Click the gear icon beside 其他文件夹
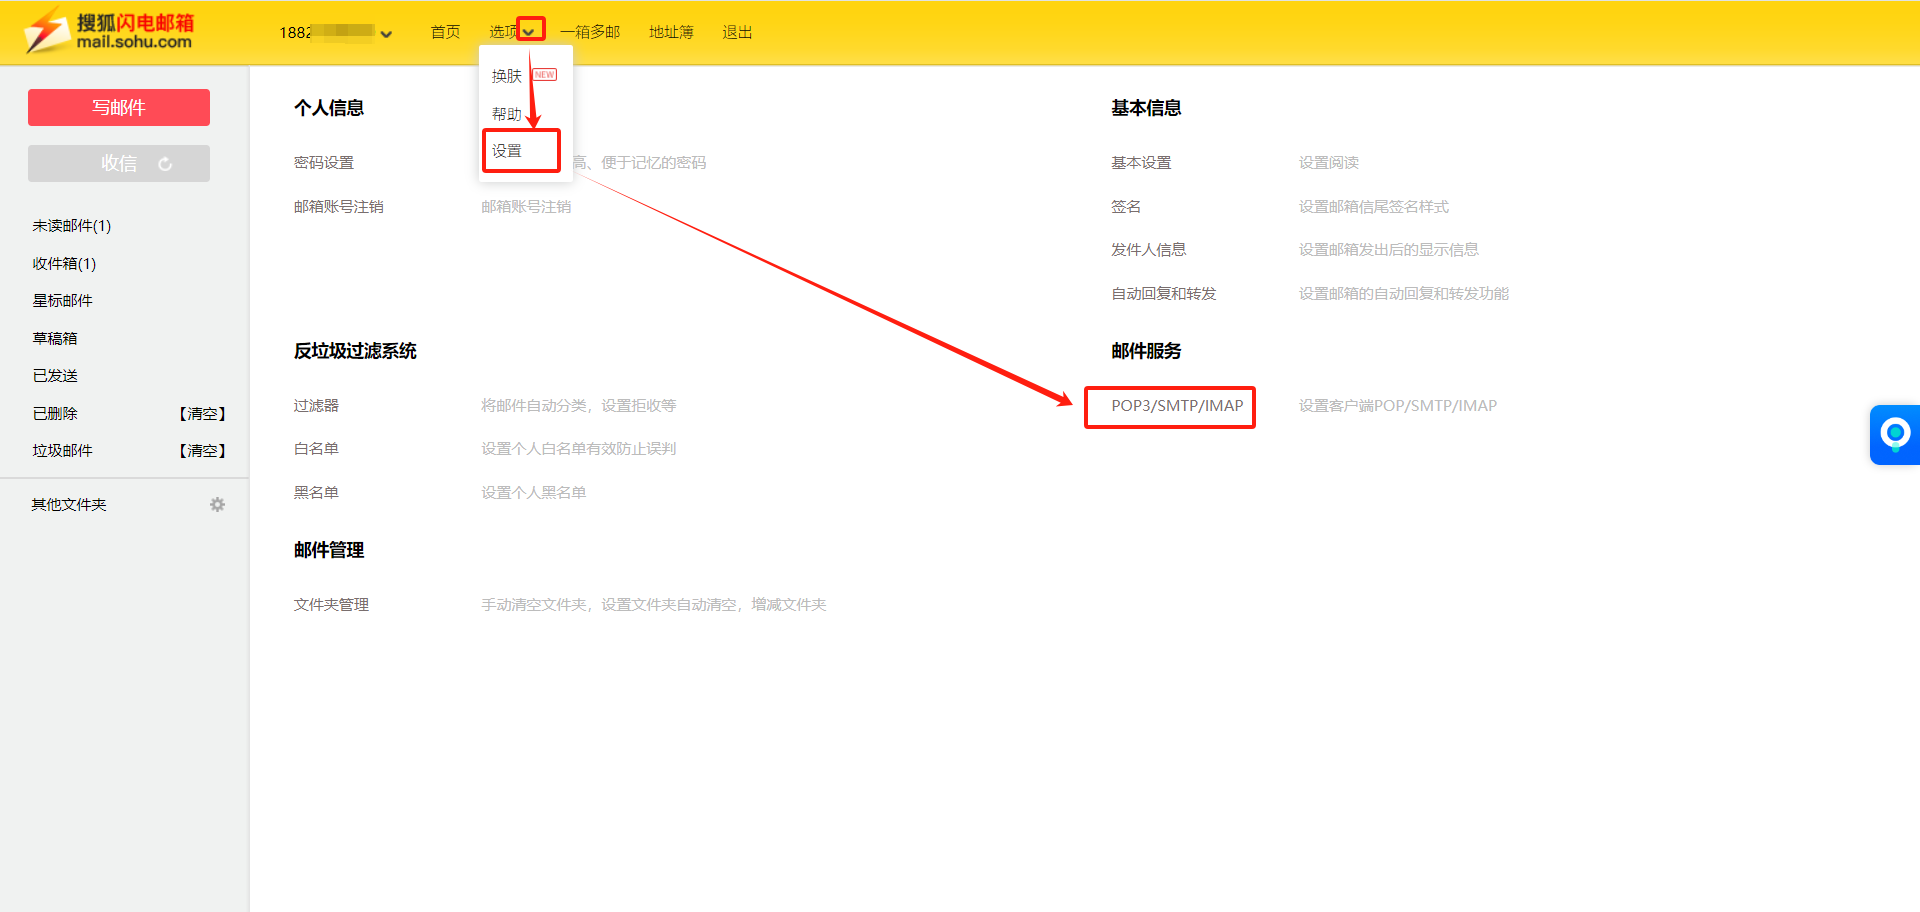Viewport: 1920px width, 912px height. coord(217,505)
